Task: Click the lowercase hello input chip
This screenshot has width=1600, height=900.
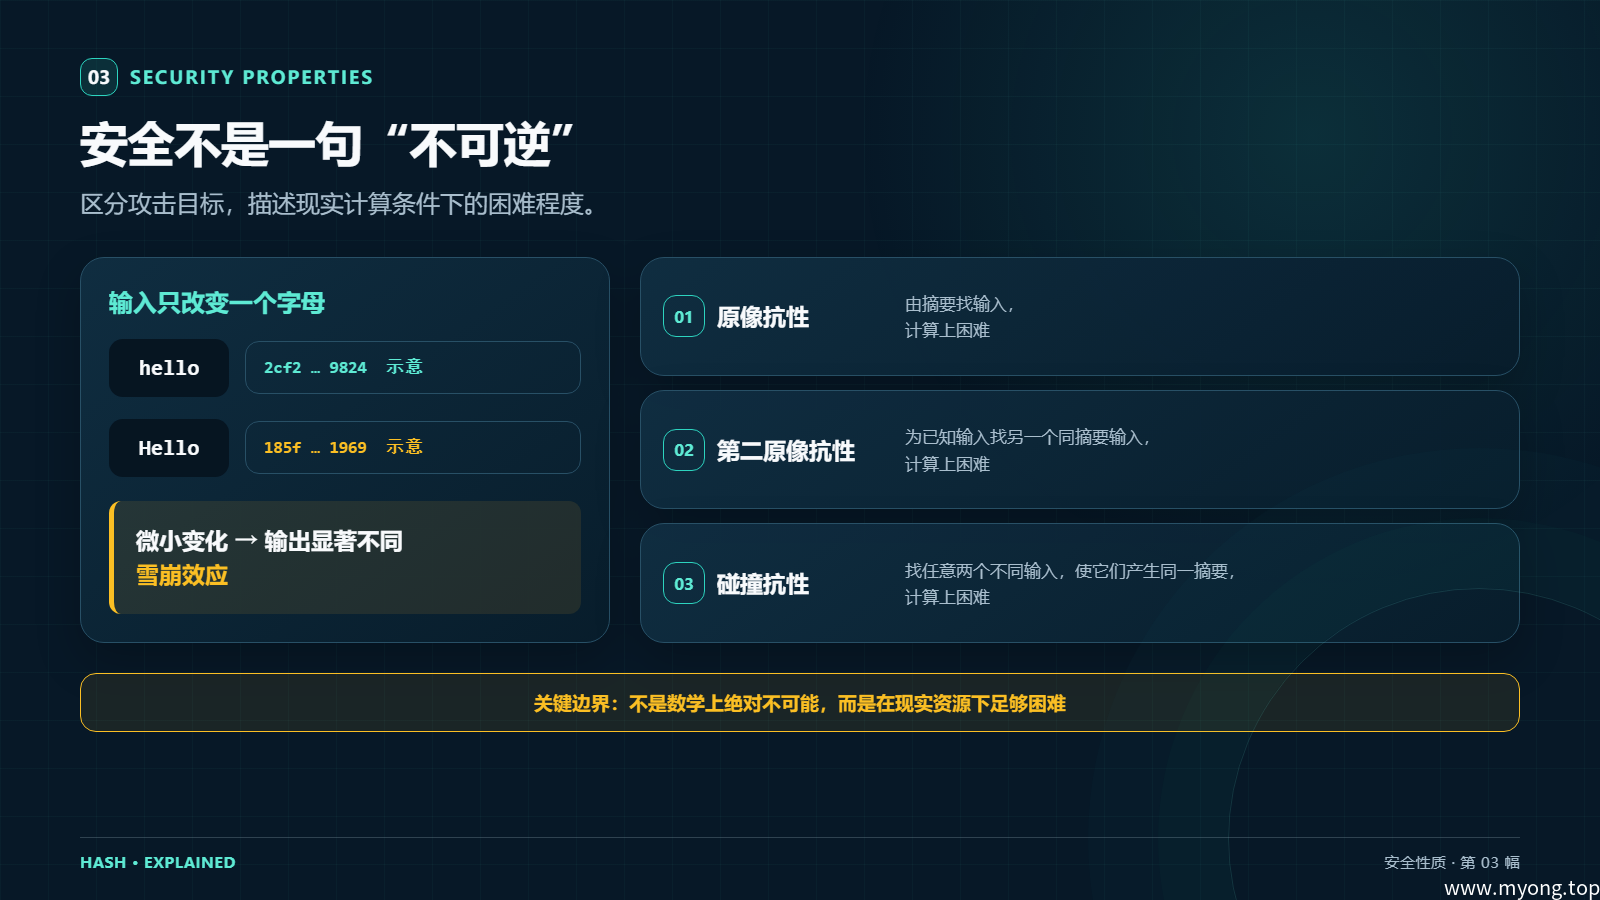Action: coord(169,368)
